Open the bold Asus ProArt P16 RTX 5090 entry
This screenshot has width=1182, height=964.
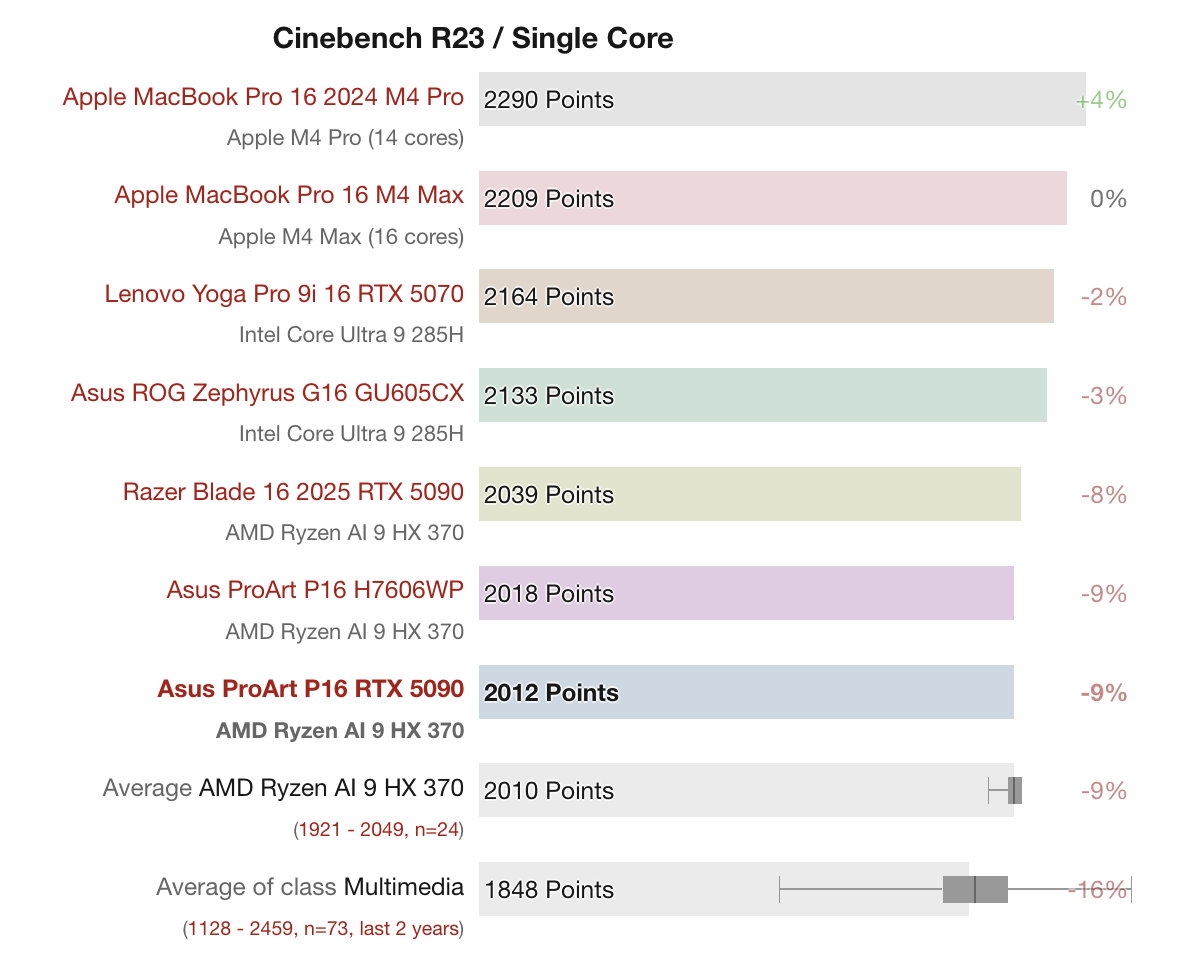[x=310, y=689]
